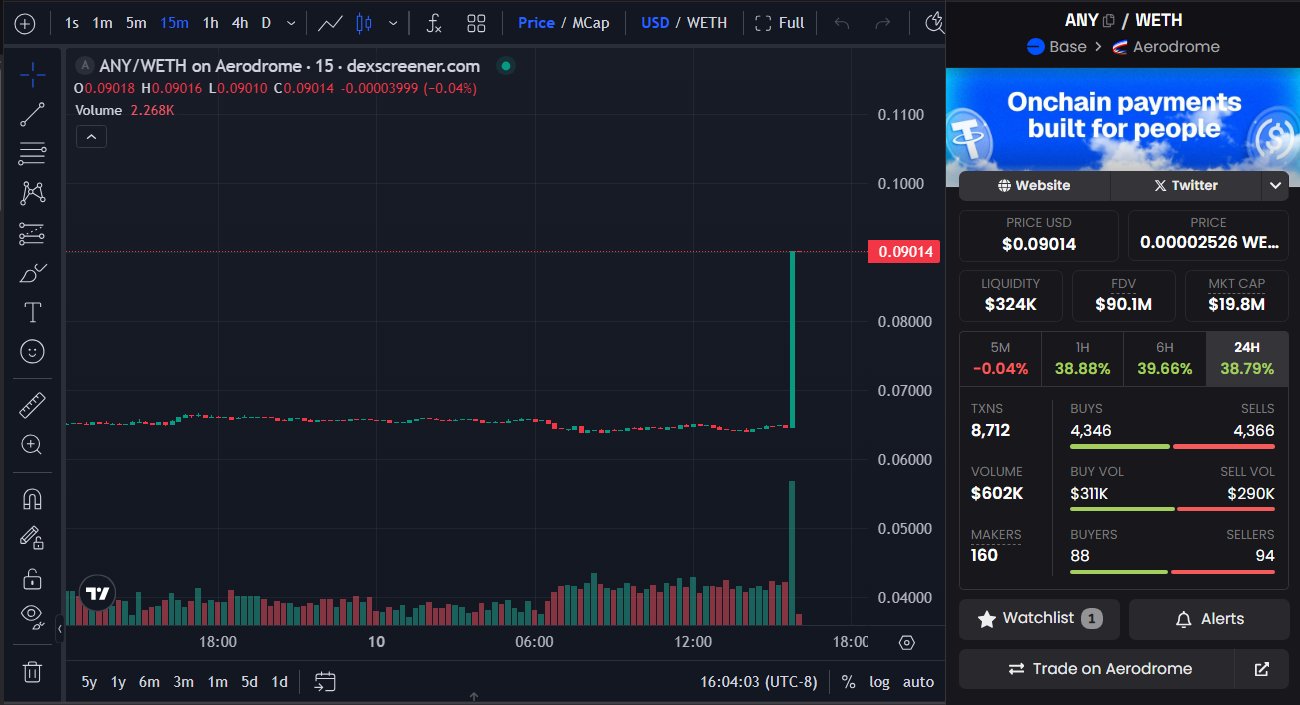Toggle the log scale
This screenshot has width=1300, height=705.
[x=879, y=682]
